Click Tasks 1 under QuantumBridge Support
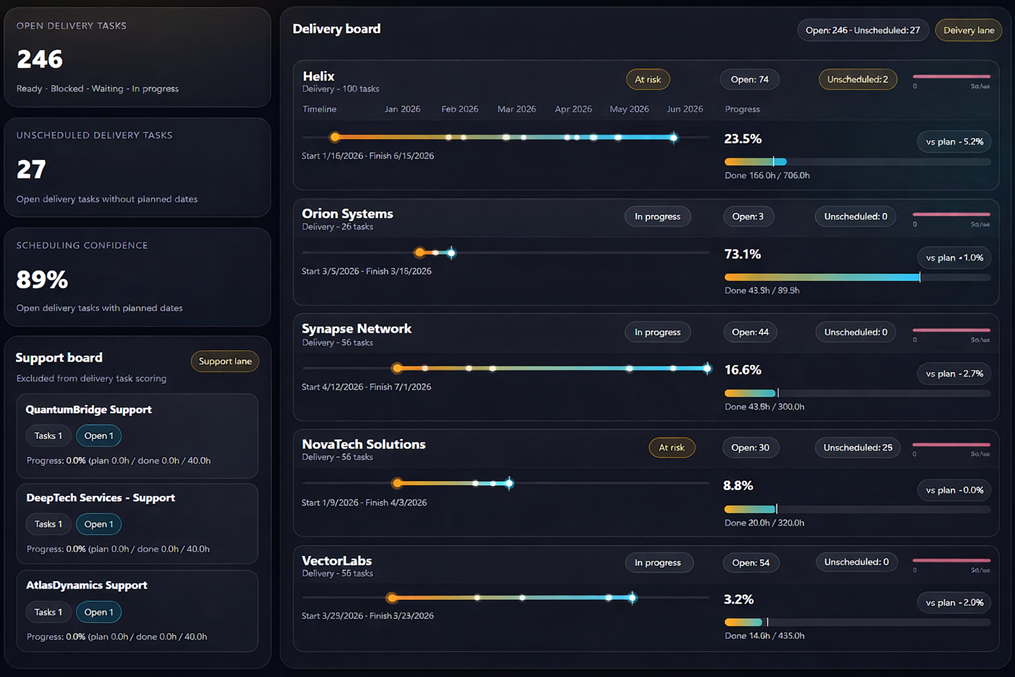The height and width of the screenshot is (677, 1015). (48, 436)
